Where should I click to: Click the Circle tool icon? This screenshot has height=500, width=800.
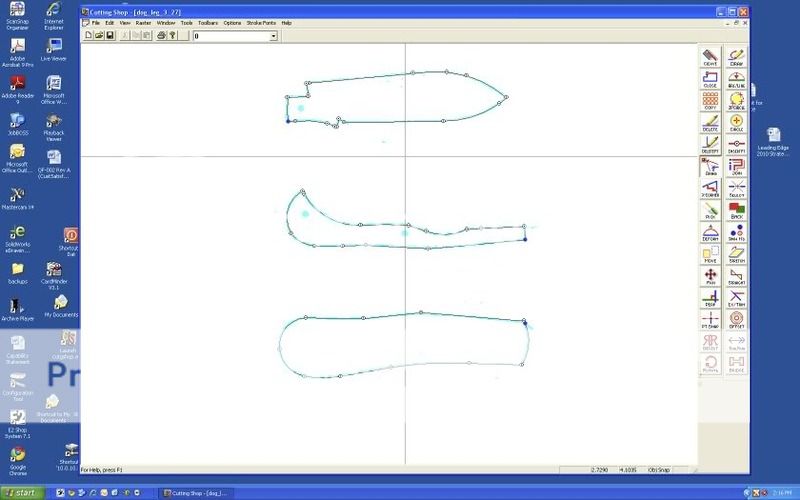pos(737,122)
